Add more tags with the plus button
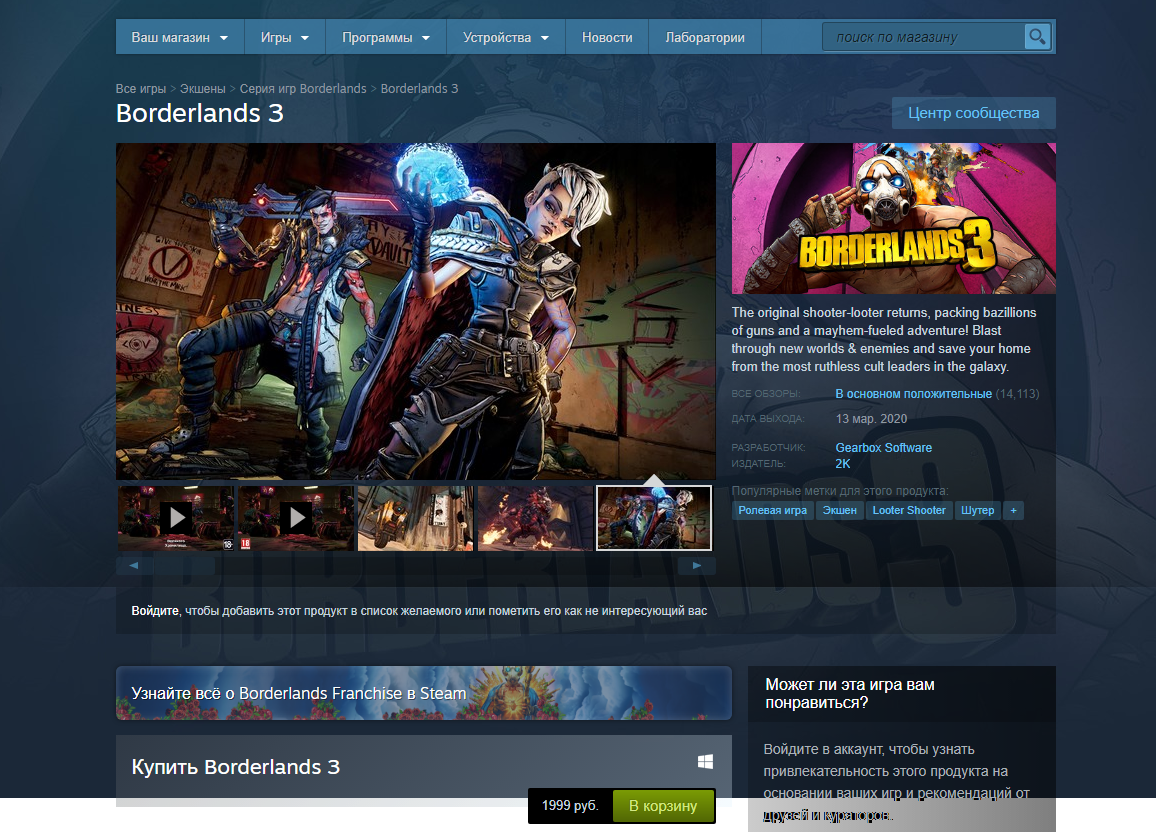Image resolution: width=1156 pixels, height=832 pixels. [1014, 510]
